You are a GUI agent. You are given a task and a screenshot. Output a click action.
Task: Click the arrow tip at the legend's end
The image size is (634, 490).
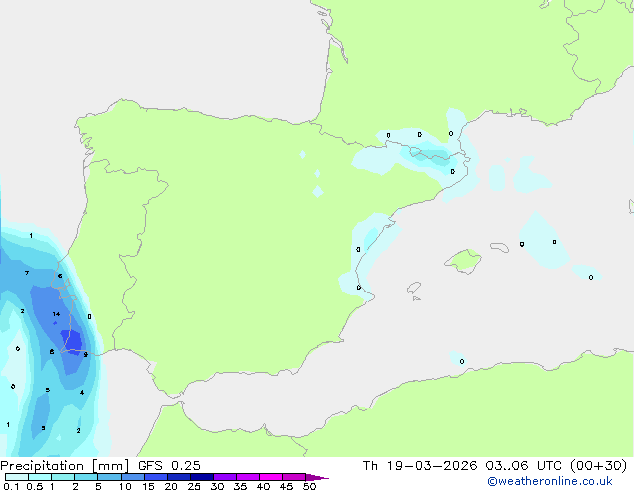317,477
